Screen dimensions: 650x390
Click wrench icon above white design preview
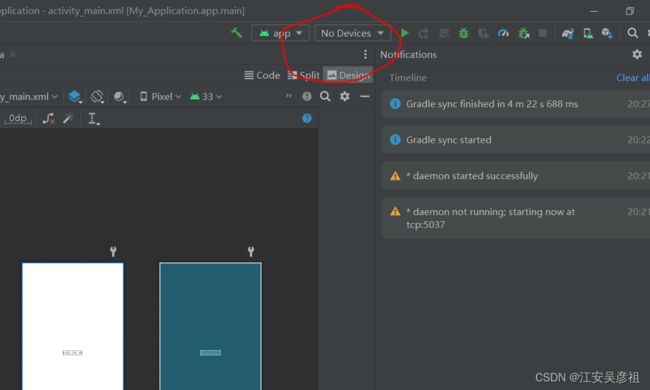point(113,251)
